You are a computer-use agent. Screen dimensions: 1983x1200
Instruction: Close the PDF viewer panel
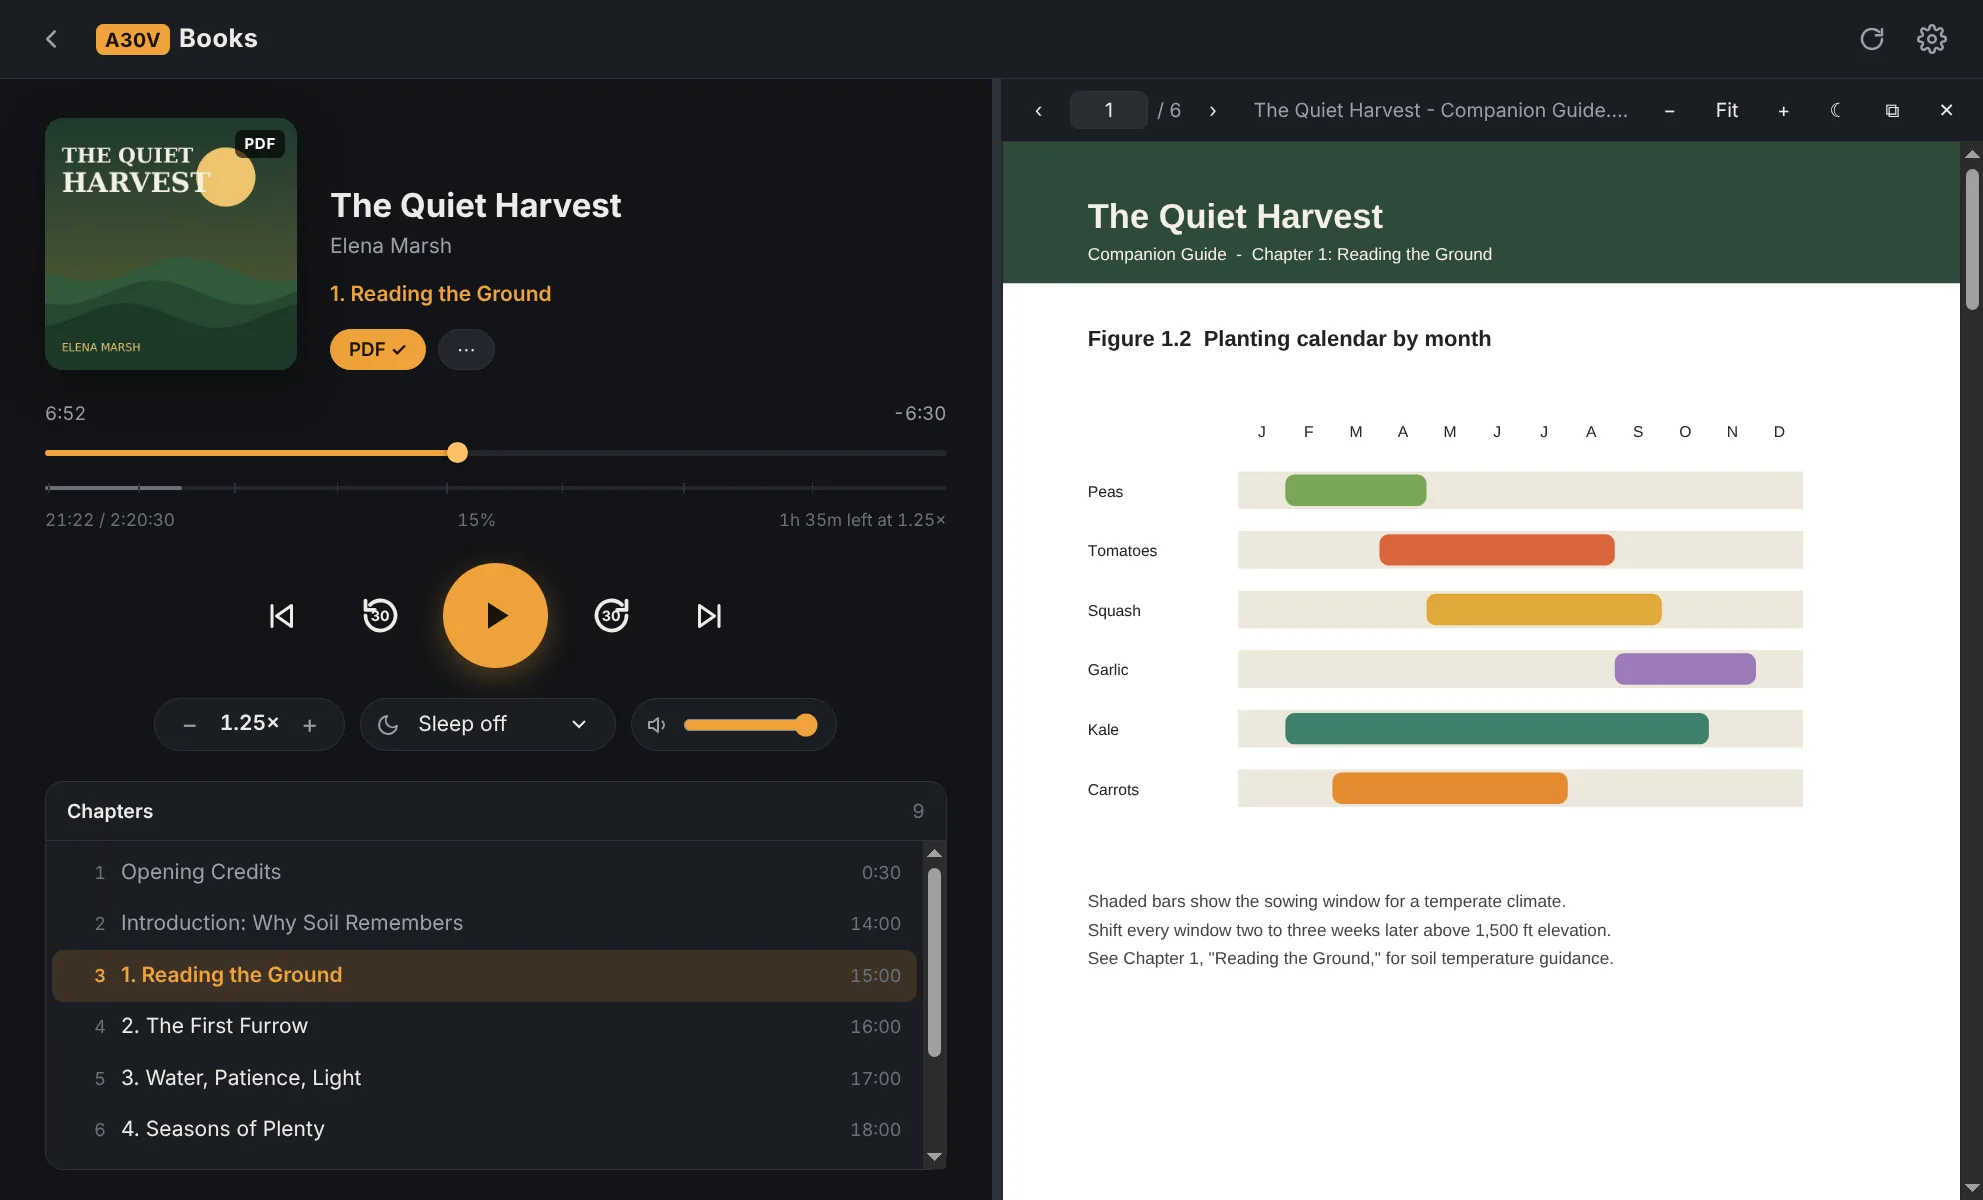tap(1946, 111)
